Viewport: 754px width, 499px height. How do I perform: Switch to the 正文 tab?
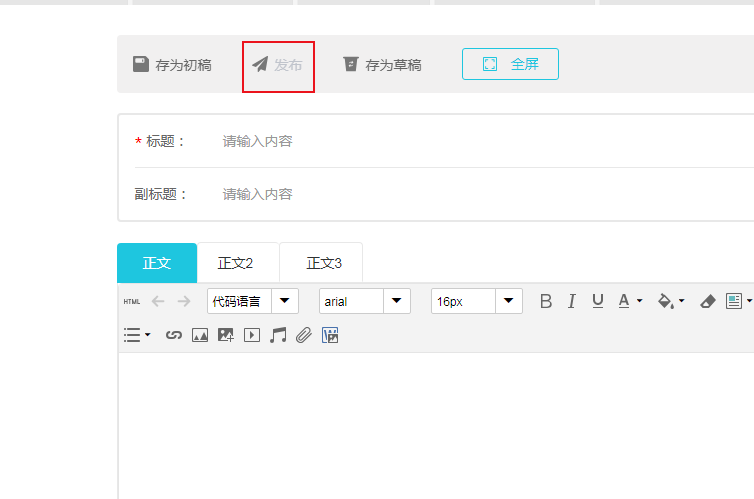tap(157, 263)
